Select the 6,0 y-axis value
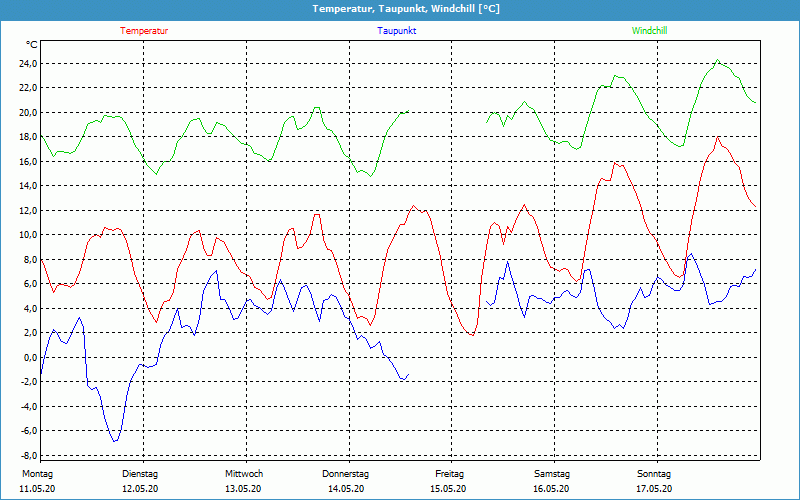Screen dimensions: 800x500 coord(30,284)
